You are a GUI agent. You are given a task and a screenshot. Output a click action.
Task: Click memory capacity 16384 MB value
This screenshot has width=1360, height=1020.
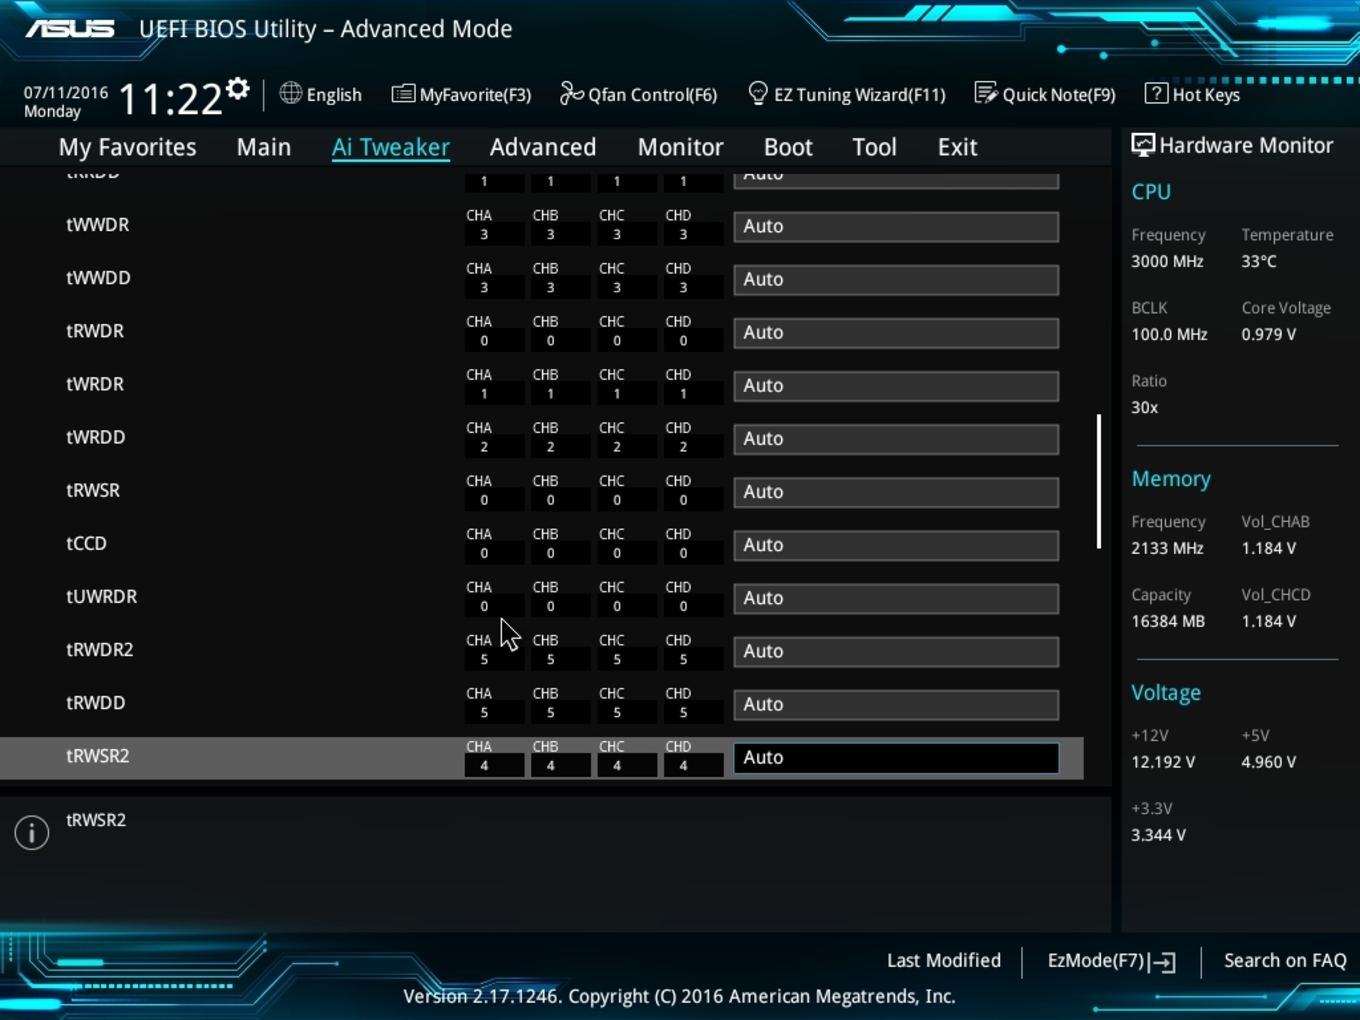click(x=1168, y=621)
